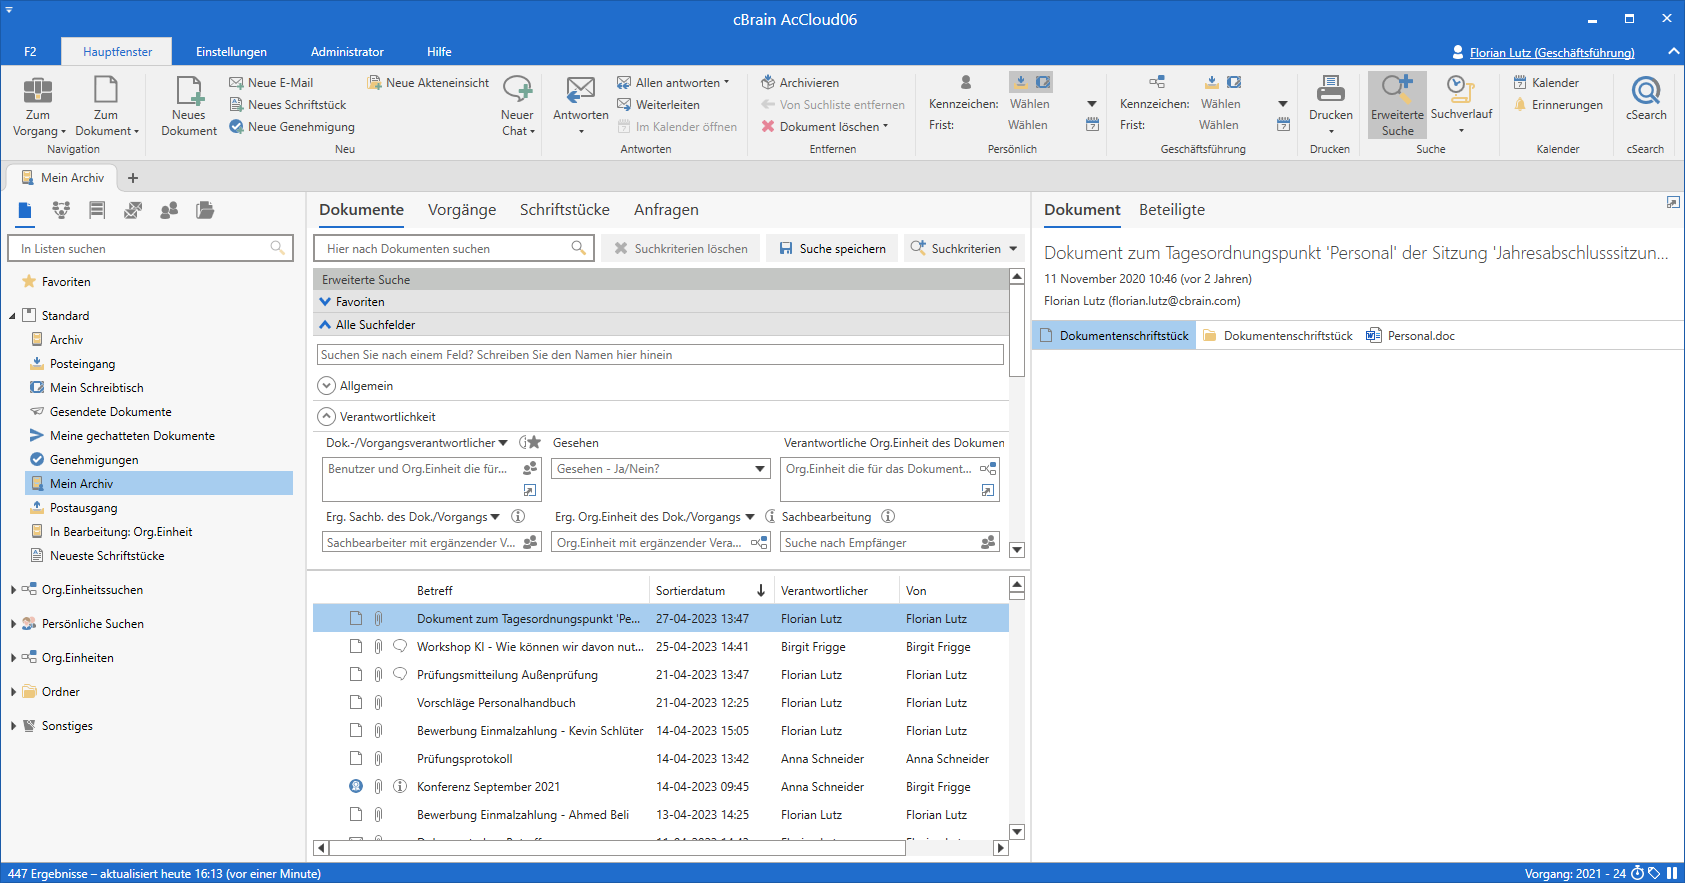Switch to the Schriftstücke tab

tap(565, 210)
